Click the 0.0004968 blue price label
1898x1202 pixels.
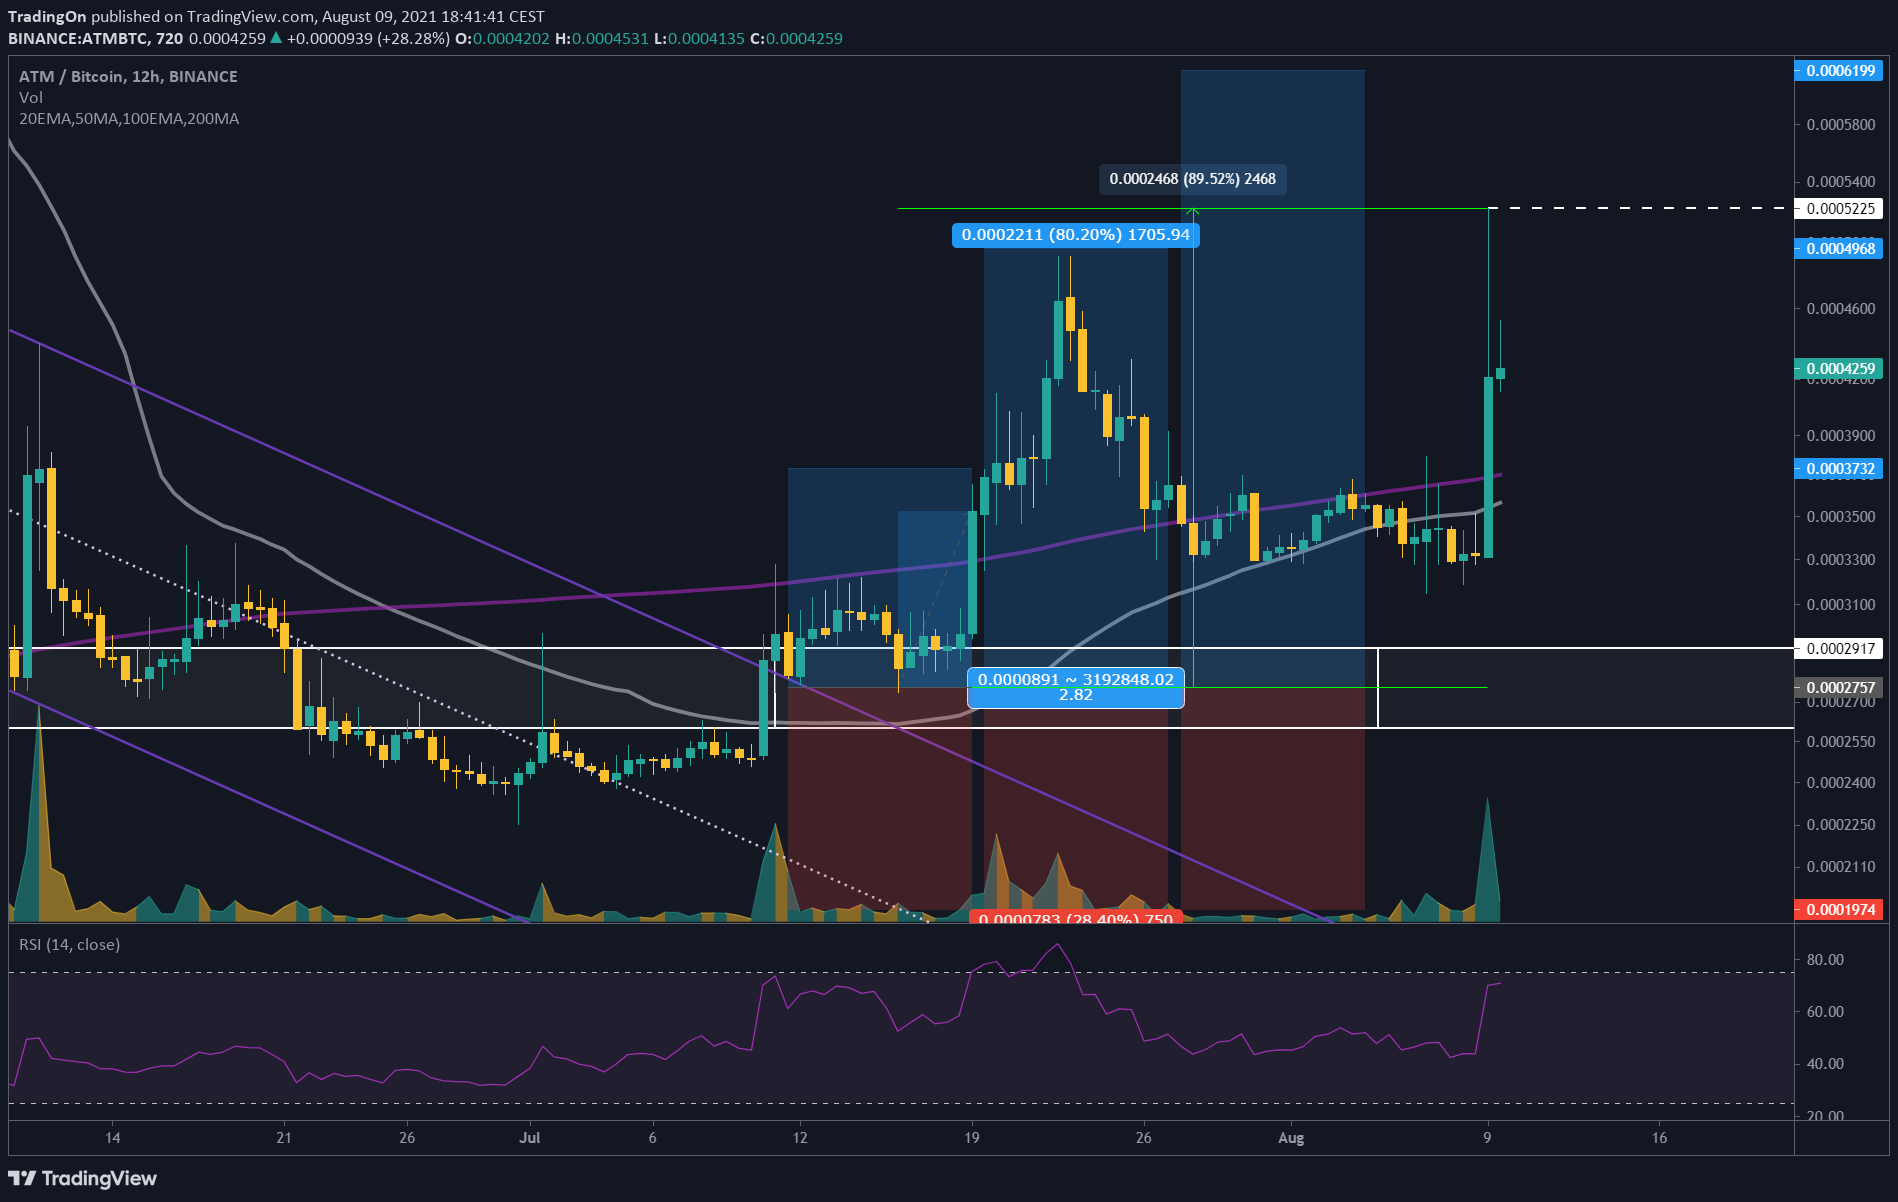tap(1839, 249)
